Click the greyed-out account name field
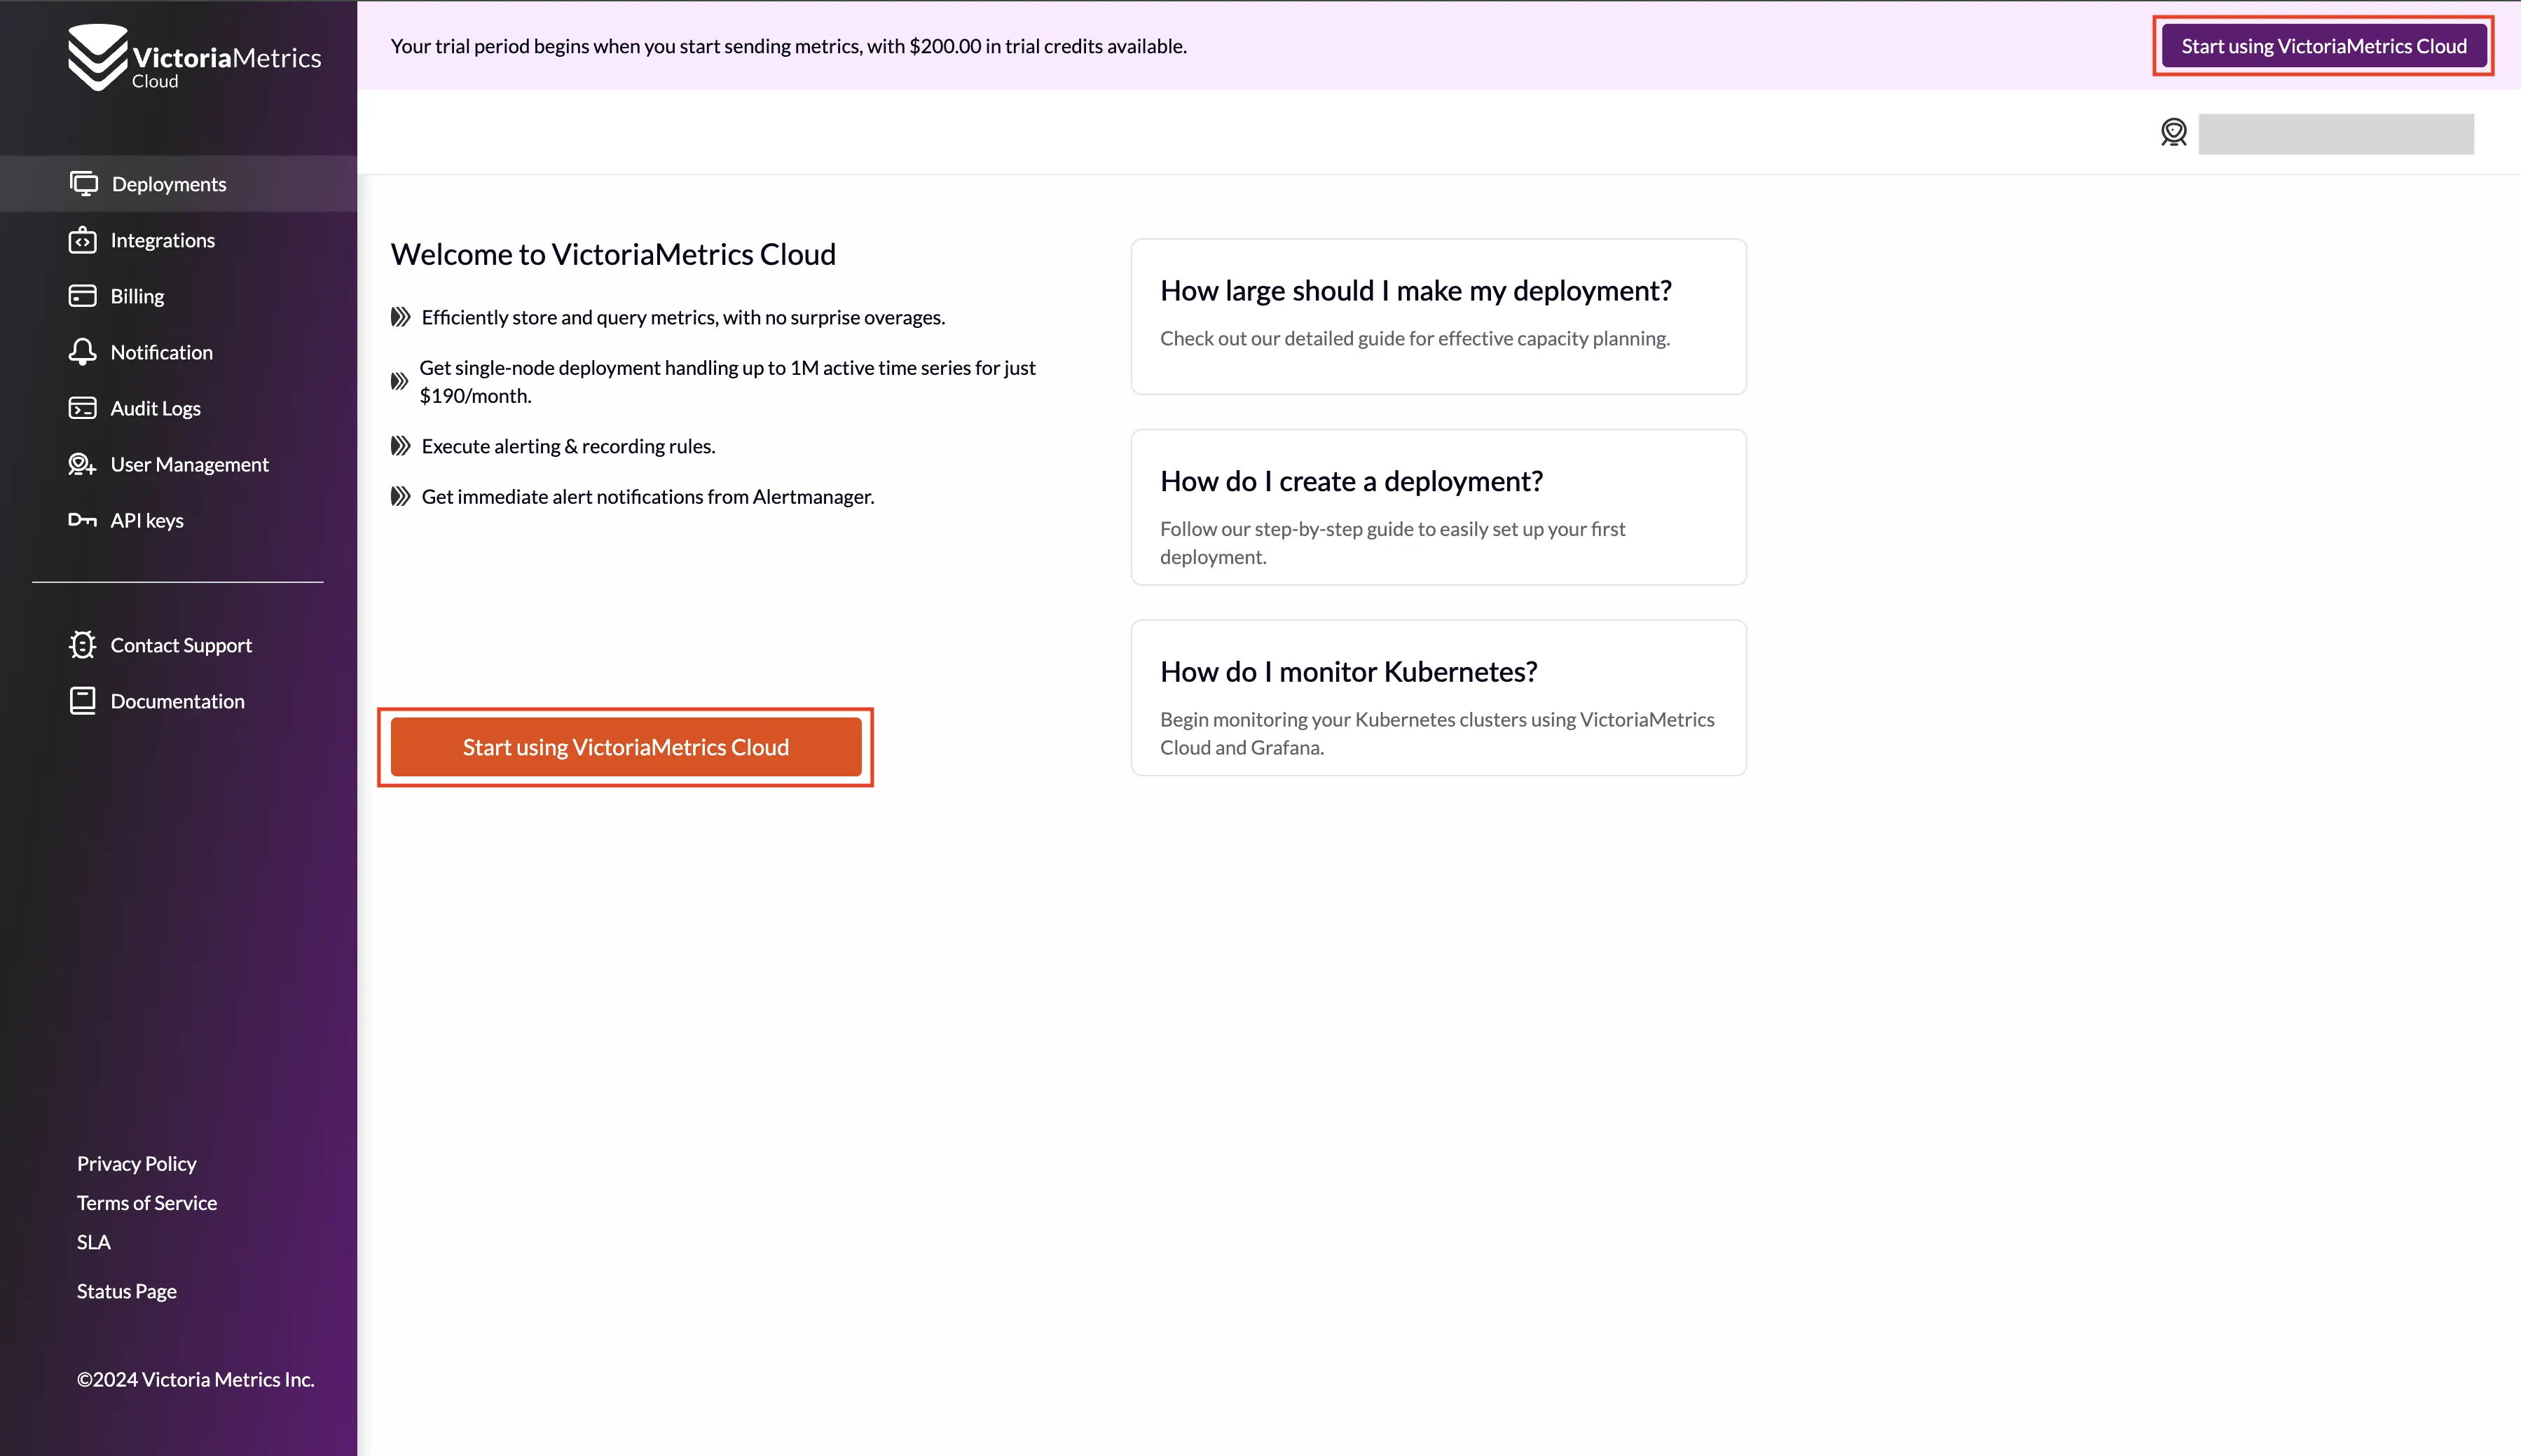 click(2336, 134)
